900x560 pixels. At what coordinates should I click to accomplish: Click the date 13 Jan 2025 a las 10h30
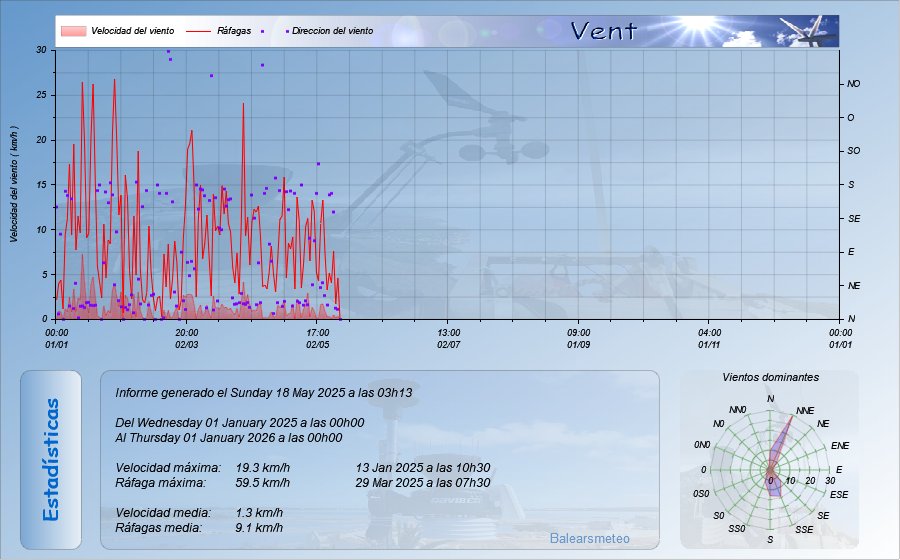click(x=423, y=468)
